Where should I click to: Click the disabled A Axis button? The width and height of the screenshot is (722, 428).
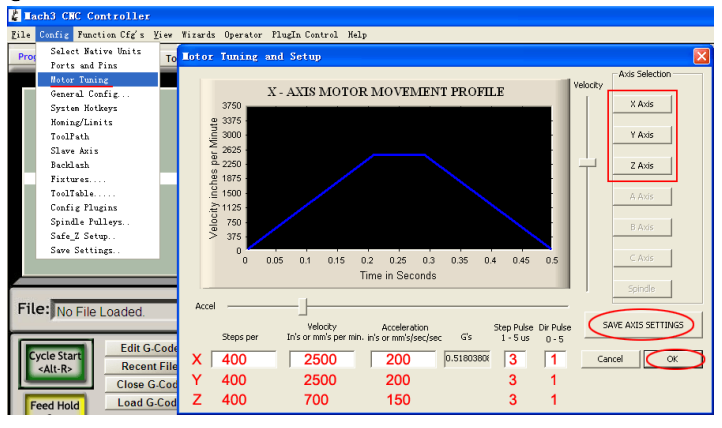coord(642,197)
